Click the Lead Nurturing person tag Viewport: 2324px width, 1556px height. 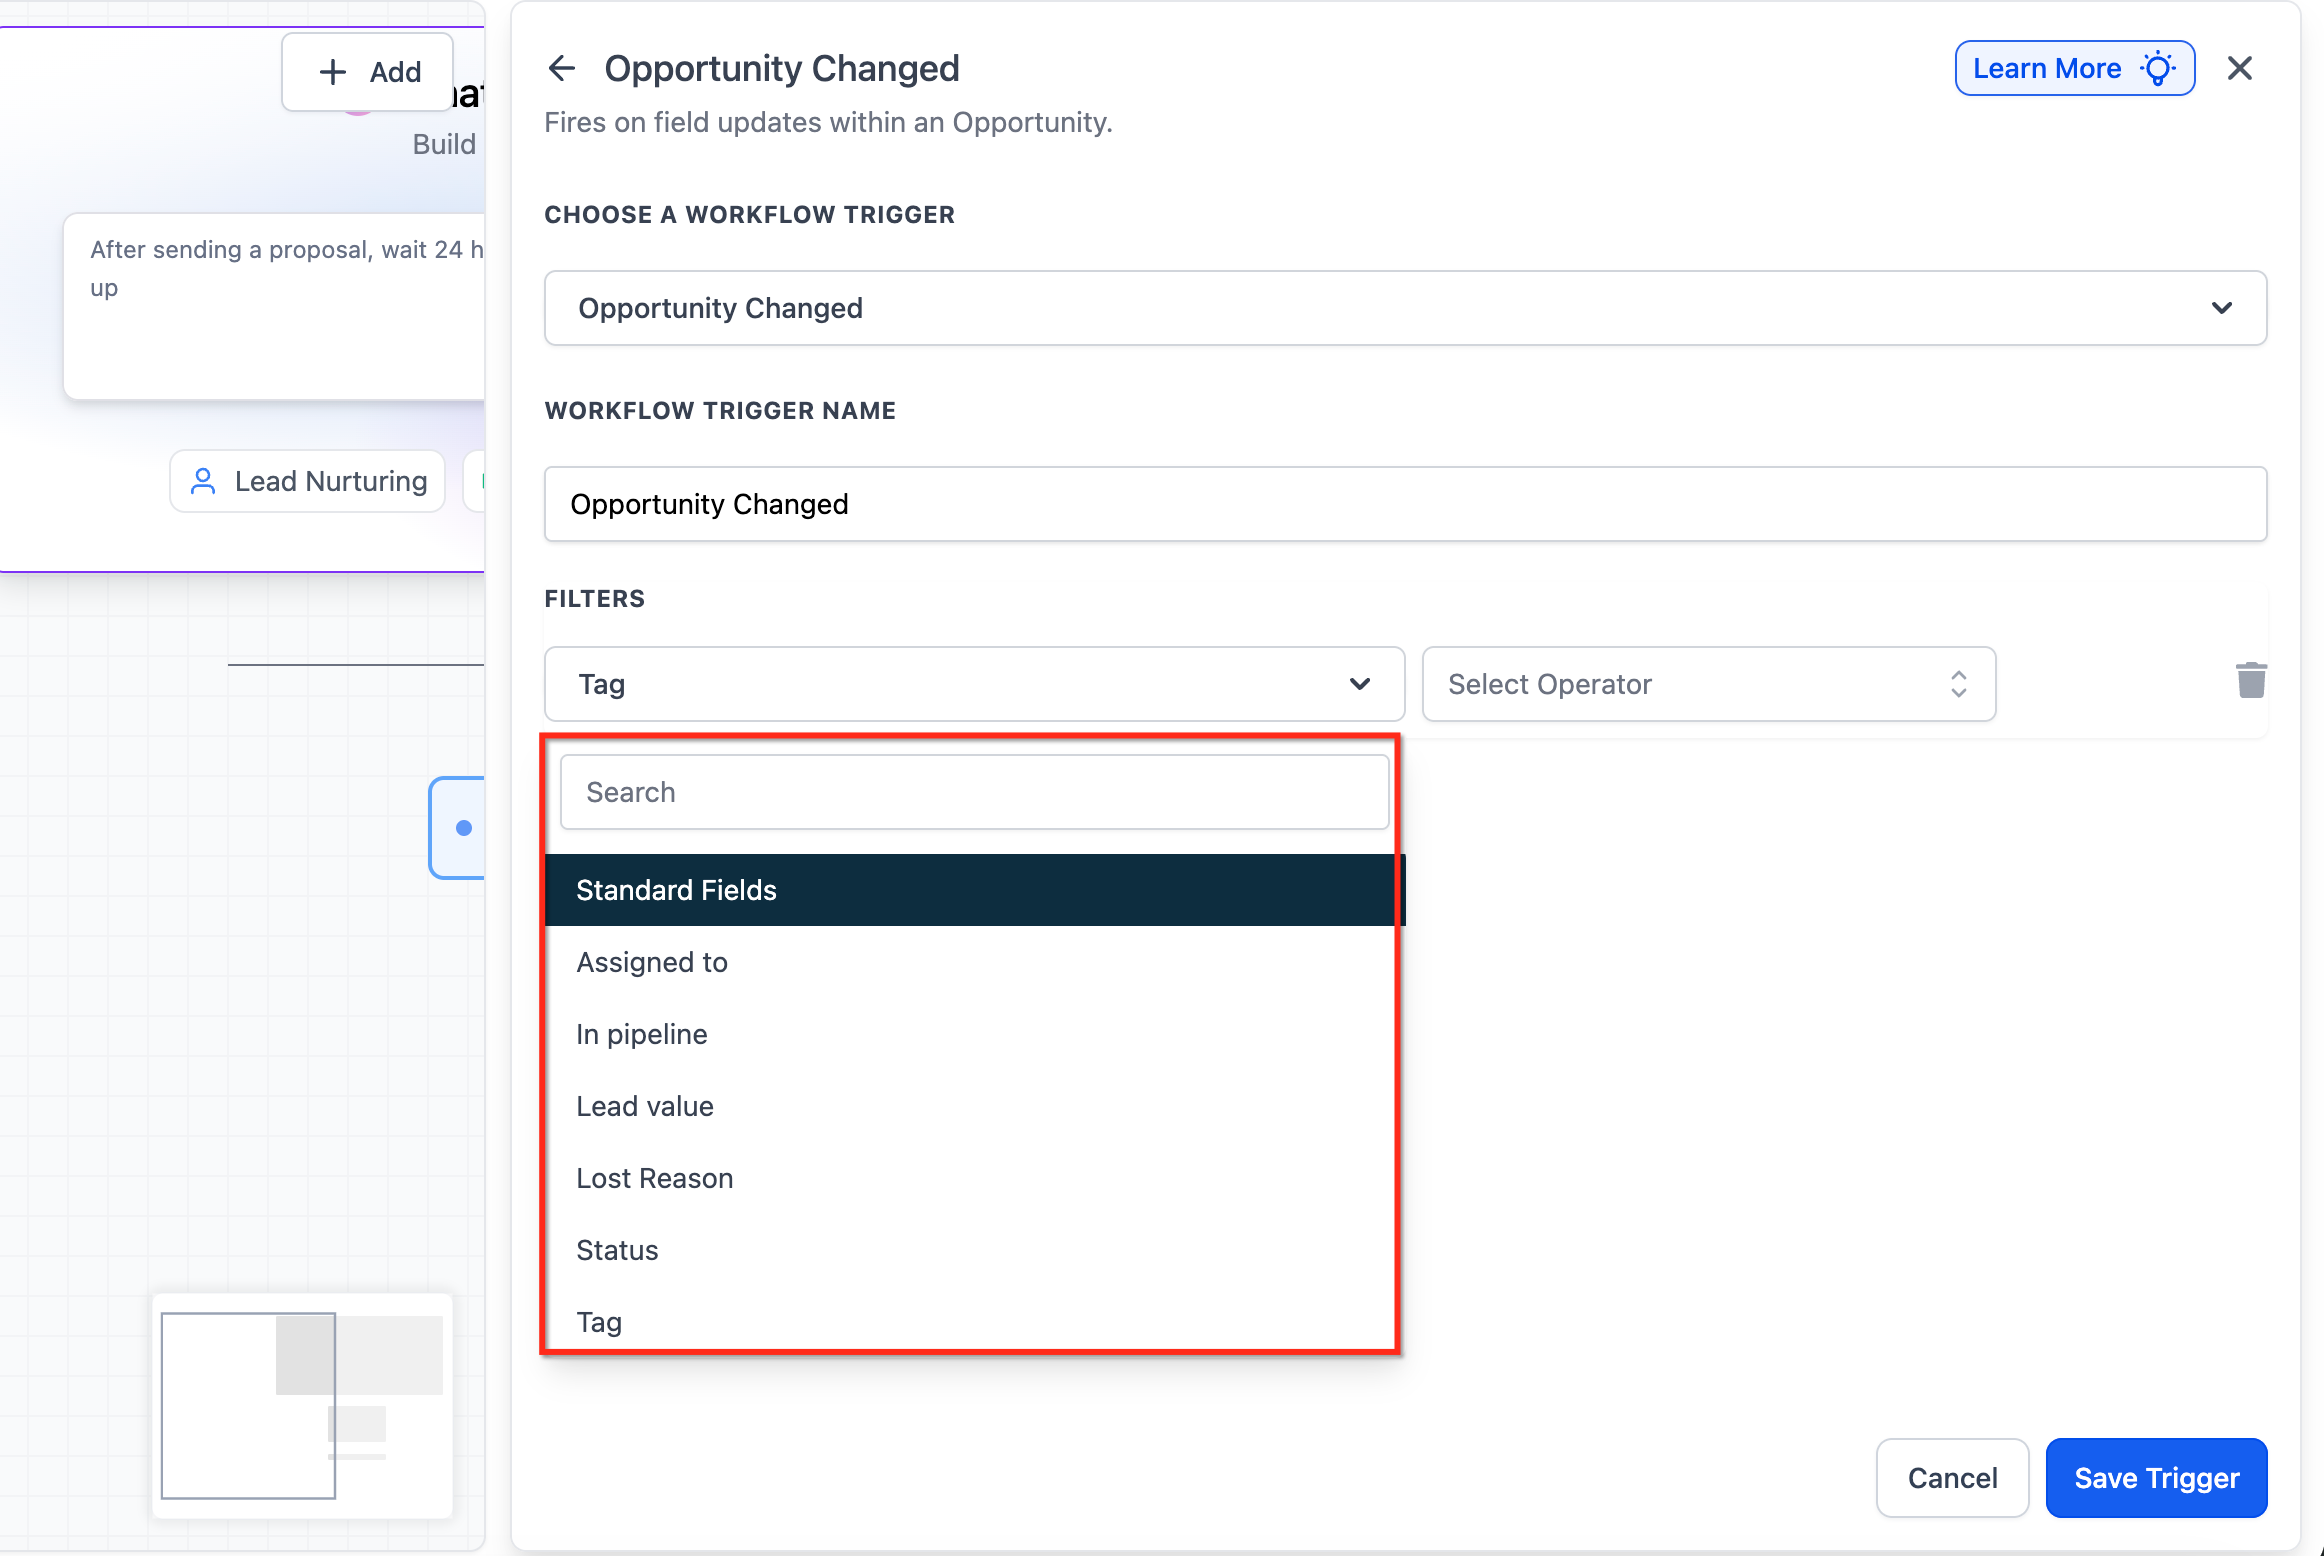(308, 481)
